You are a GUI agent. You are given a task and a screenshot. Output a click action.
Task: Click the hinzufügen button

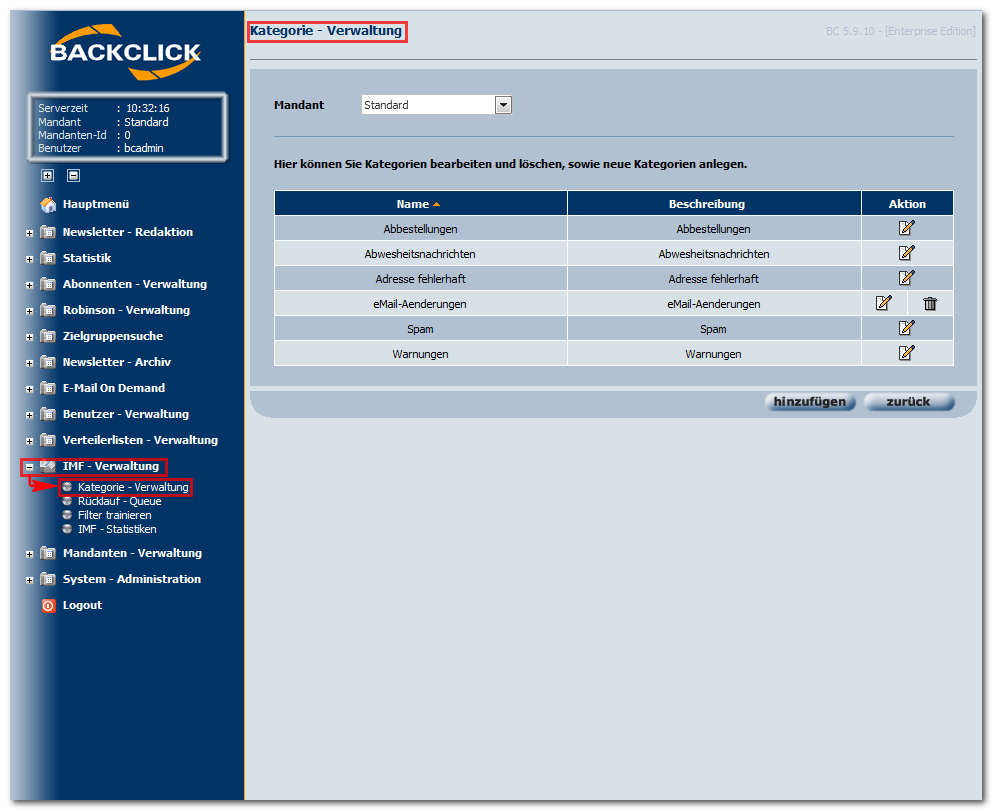(810, 402)
